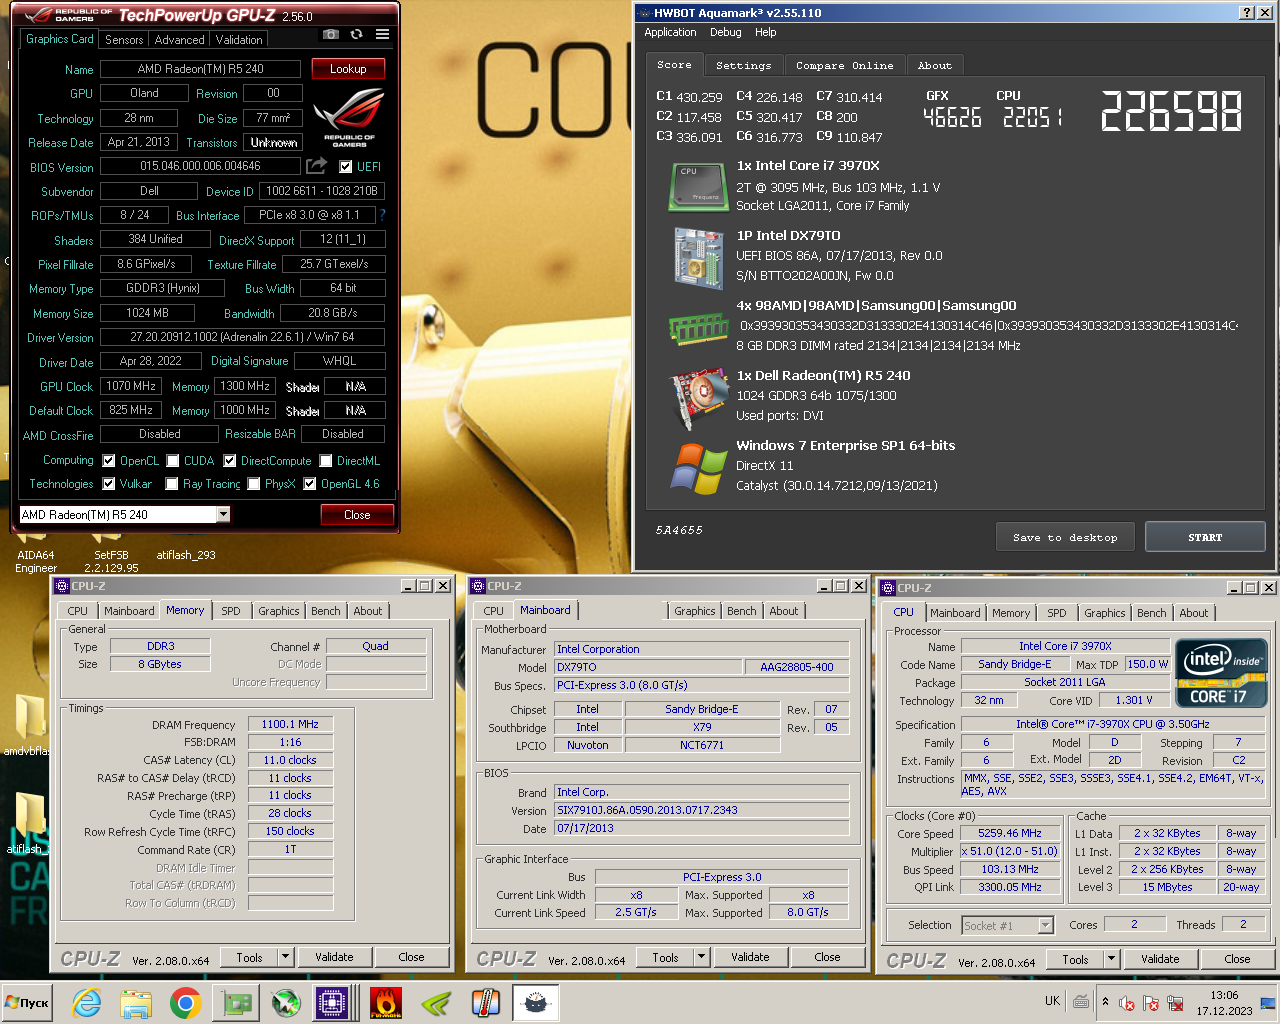
Task: Click the CPU chip icon in Aquamark
Action: 697,187
